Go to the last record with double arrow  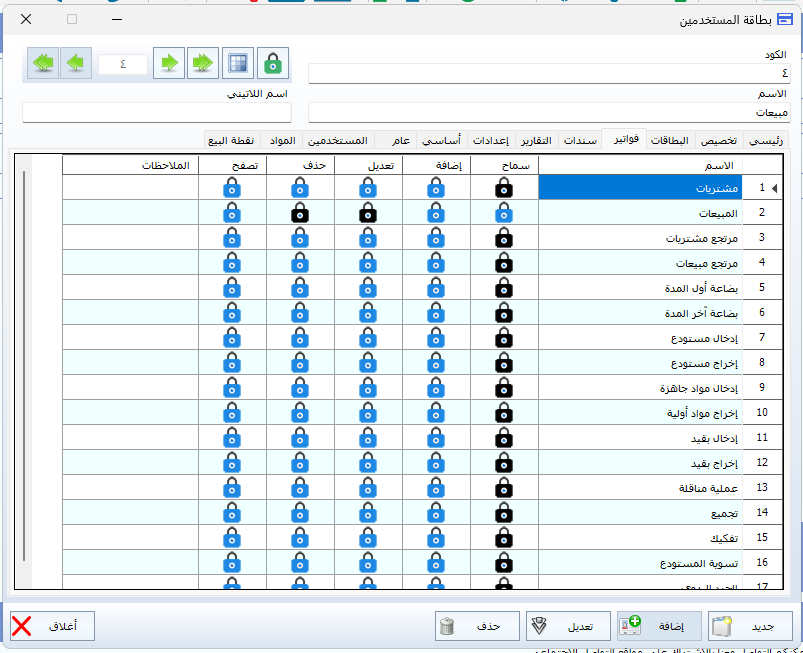pos(204,63)
